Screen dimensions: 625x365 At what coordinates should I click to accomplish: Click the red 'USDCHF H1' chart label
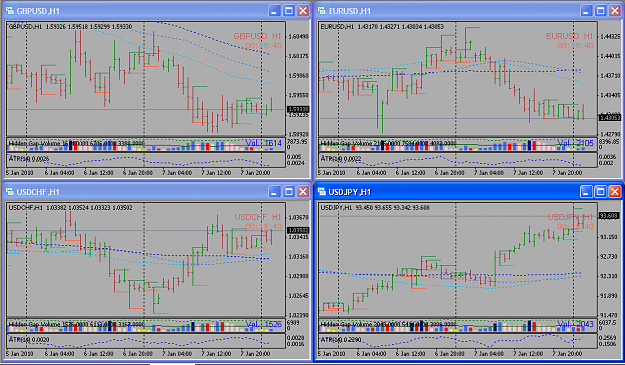258,217
